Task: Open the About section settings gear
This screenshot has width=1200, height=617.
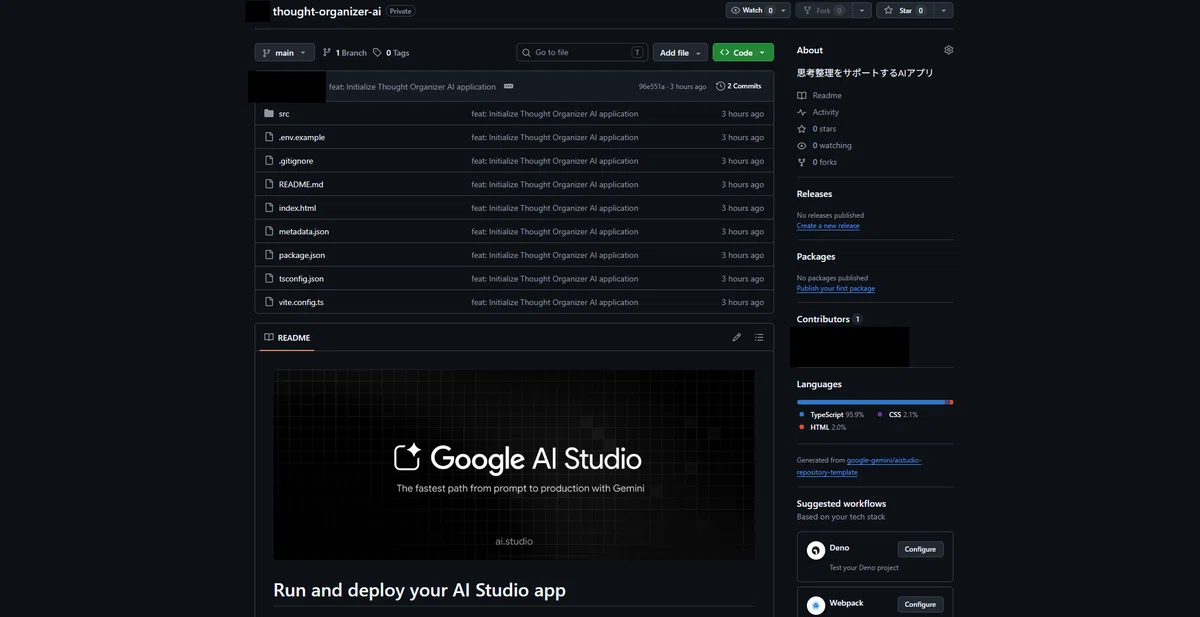Action: [949, 50]
